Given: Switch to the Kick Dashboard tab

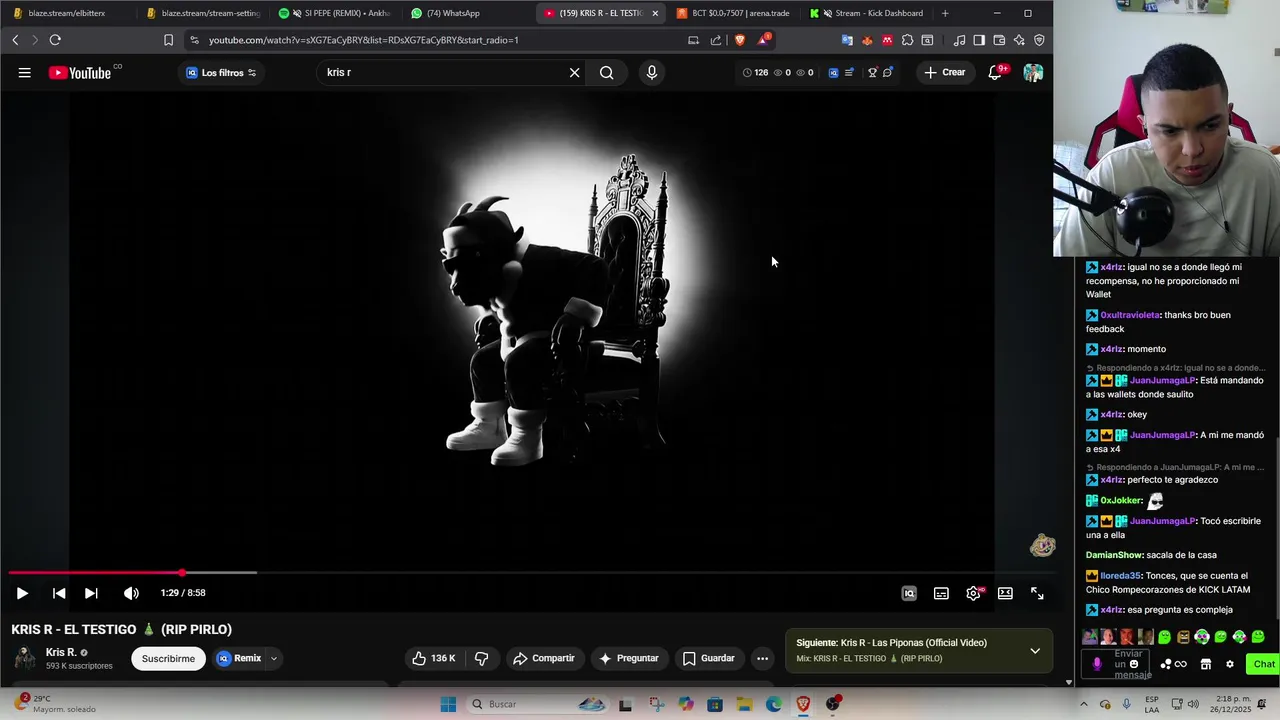Looking at the screenshot, I should click(868, 13).
